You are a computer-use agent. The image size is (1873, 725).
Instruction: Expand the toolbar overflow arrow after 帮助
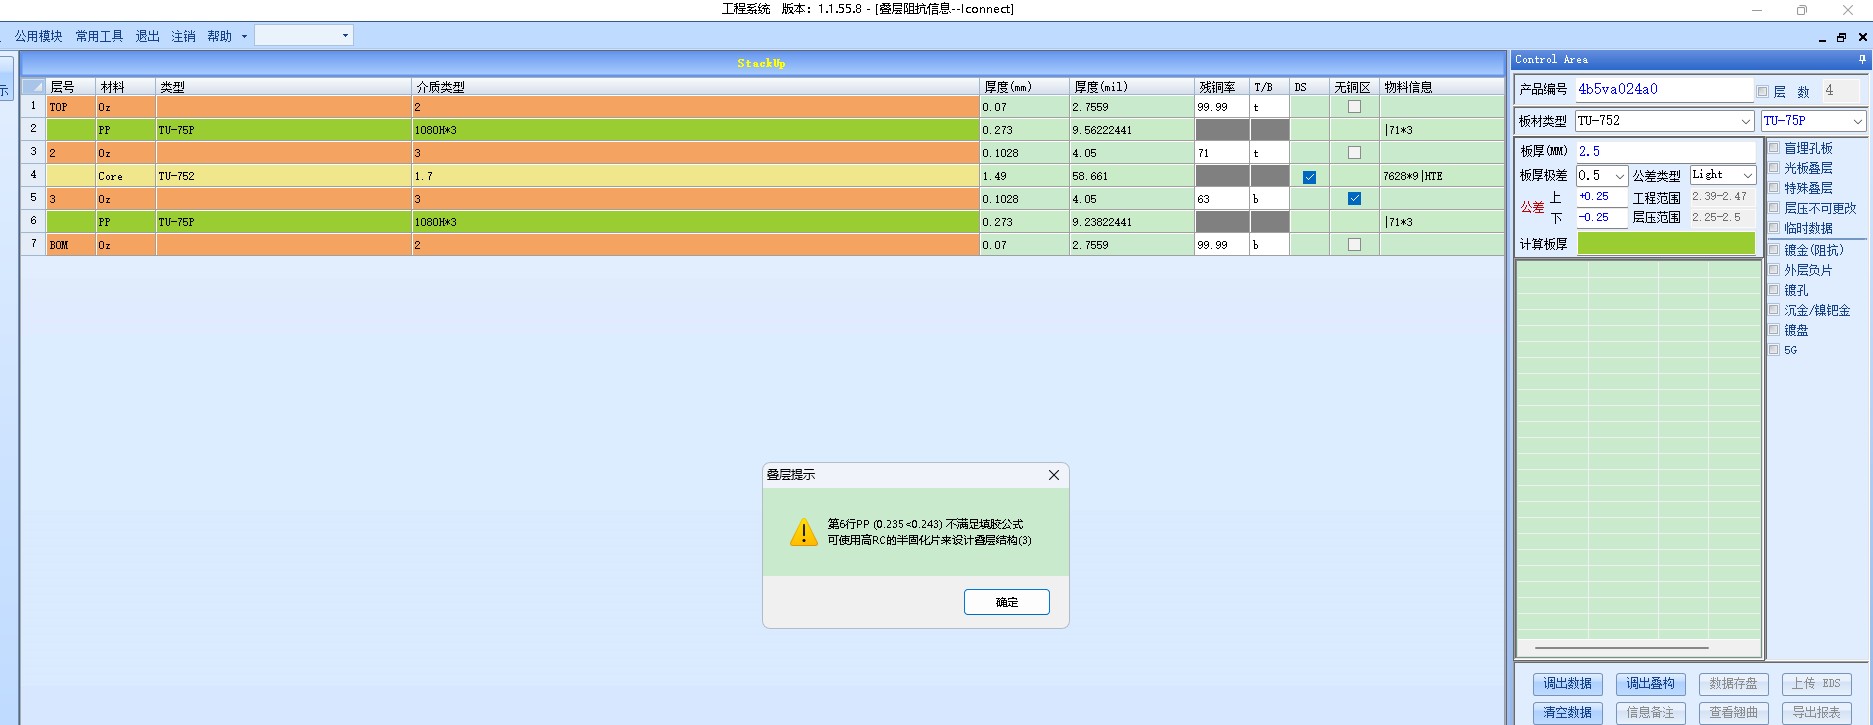244,37
